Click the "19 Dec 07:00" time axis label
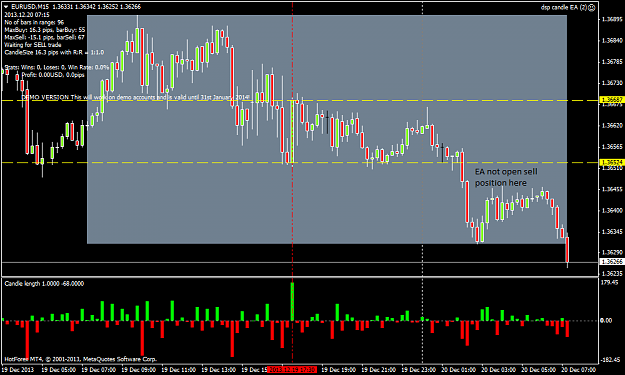Image resolution: width=625 pixels, height=375 pixels. [x=98, y=370]
